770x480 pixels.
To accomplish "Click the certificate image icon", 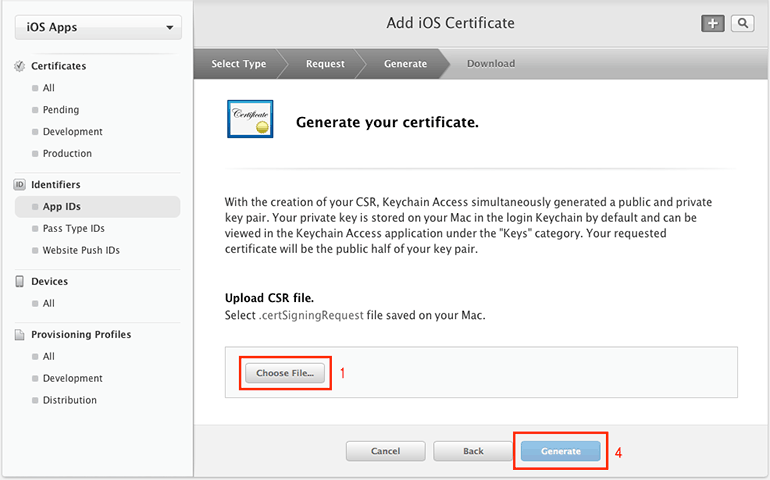I will click(249, 122).
